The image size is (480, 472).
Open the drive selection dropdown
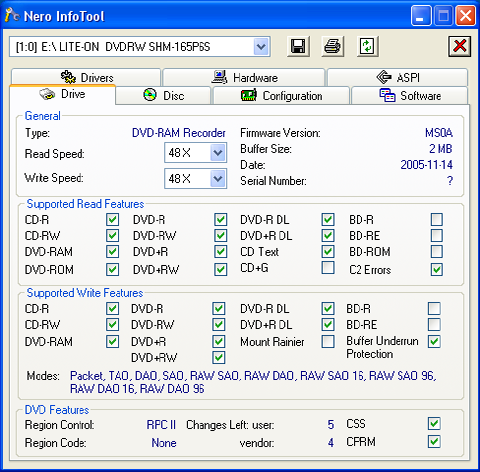pyautogui.click(x=261, y=46)
